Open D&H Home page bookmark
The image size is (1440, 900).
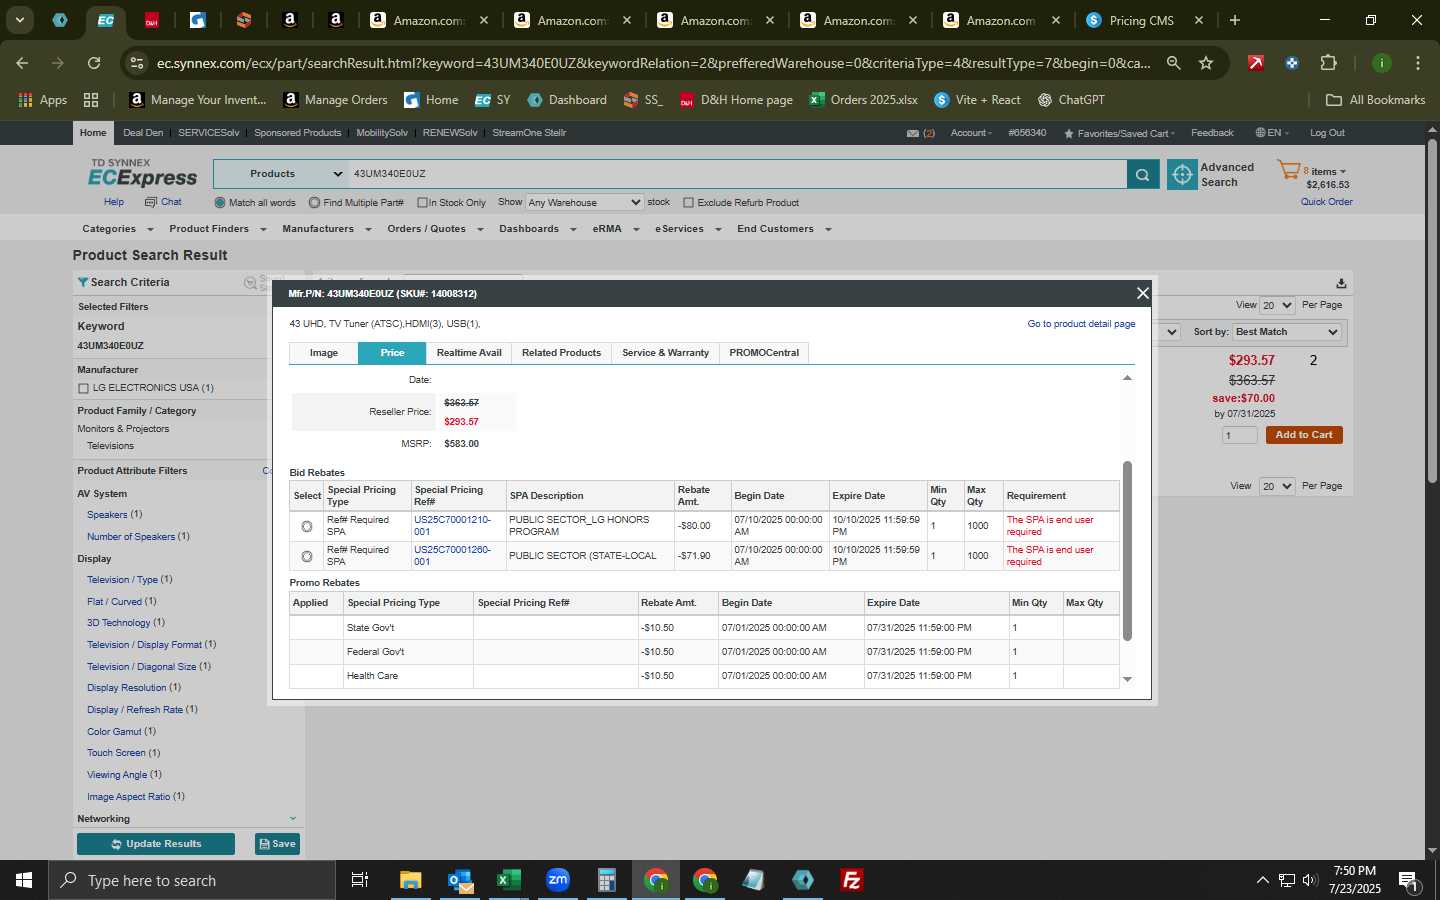[736, 100]
